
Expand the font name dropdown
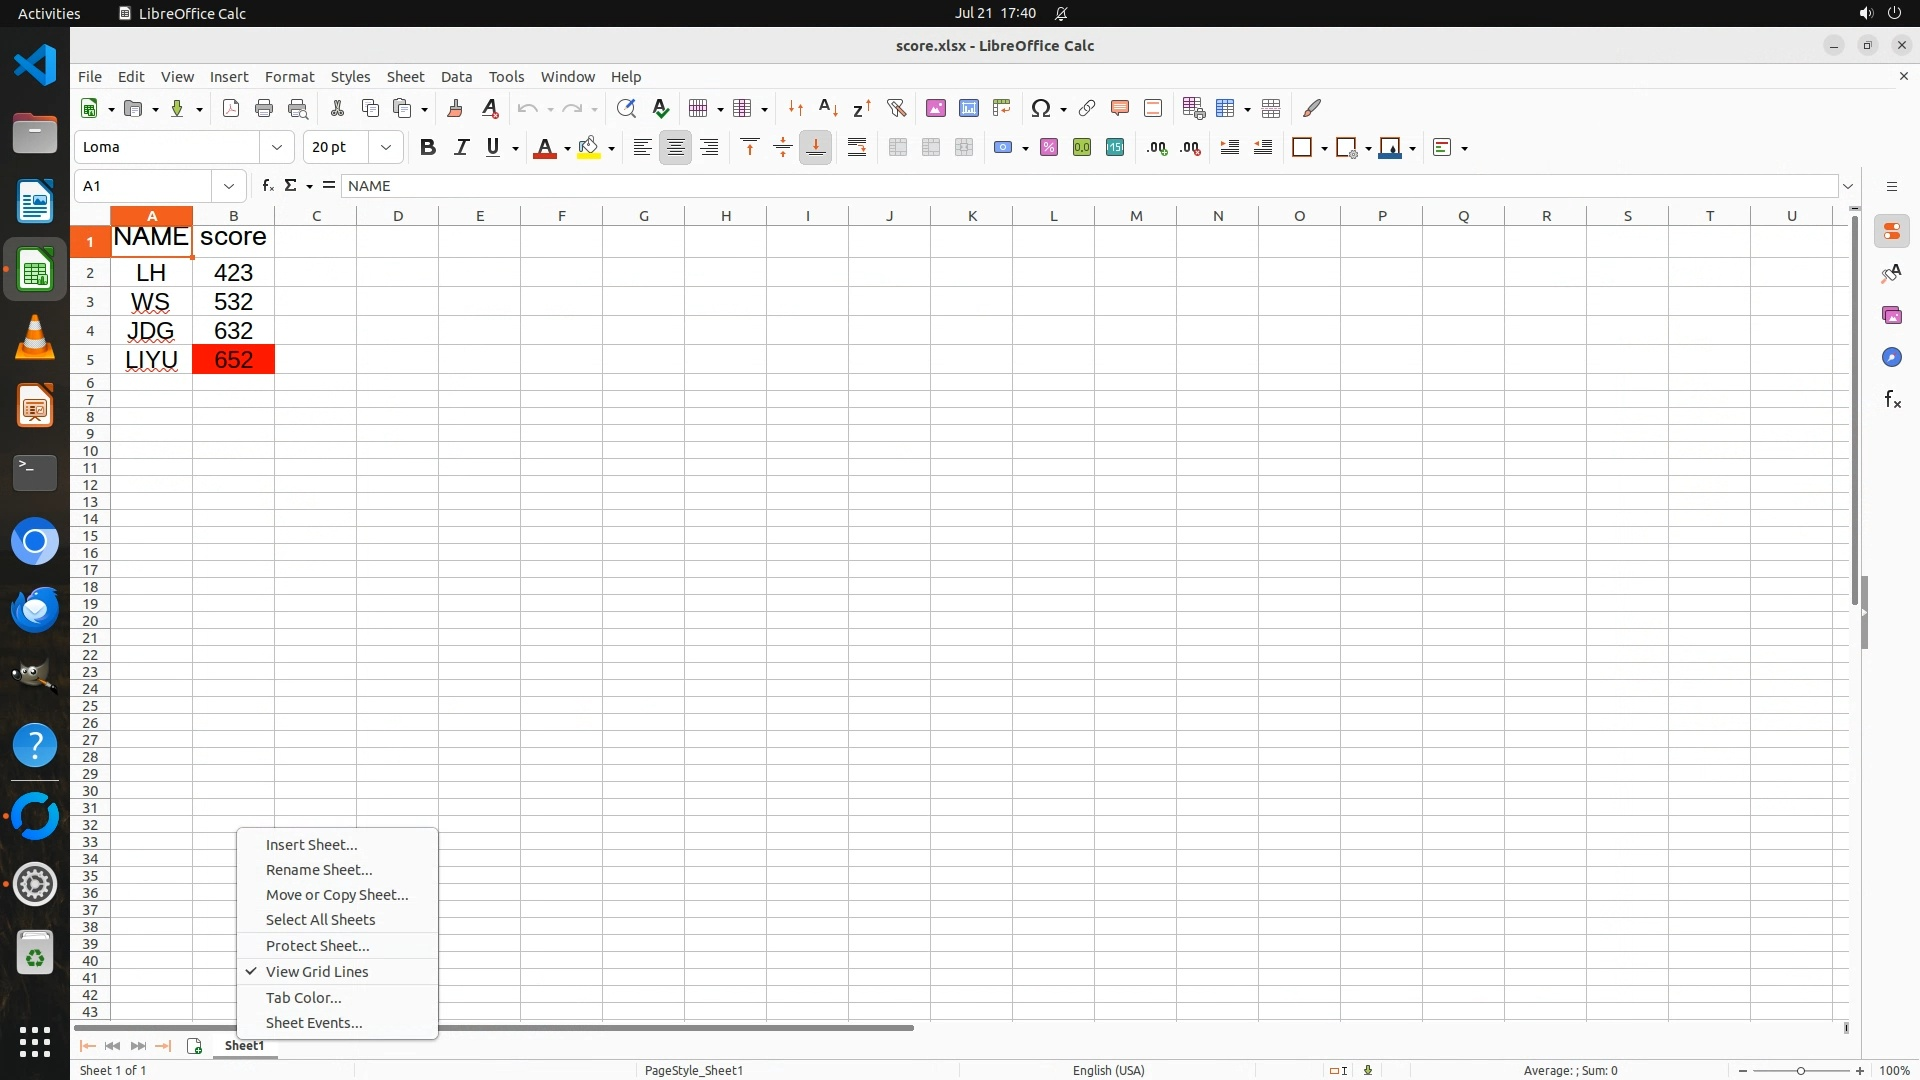(277, 148)
